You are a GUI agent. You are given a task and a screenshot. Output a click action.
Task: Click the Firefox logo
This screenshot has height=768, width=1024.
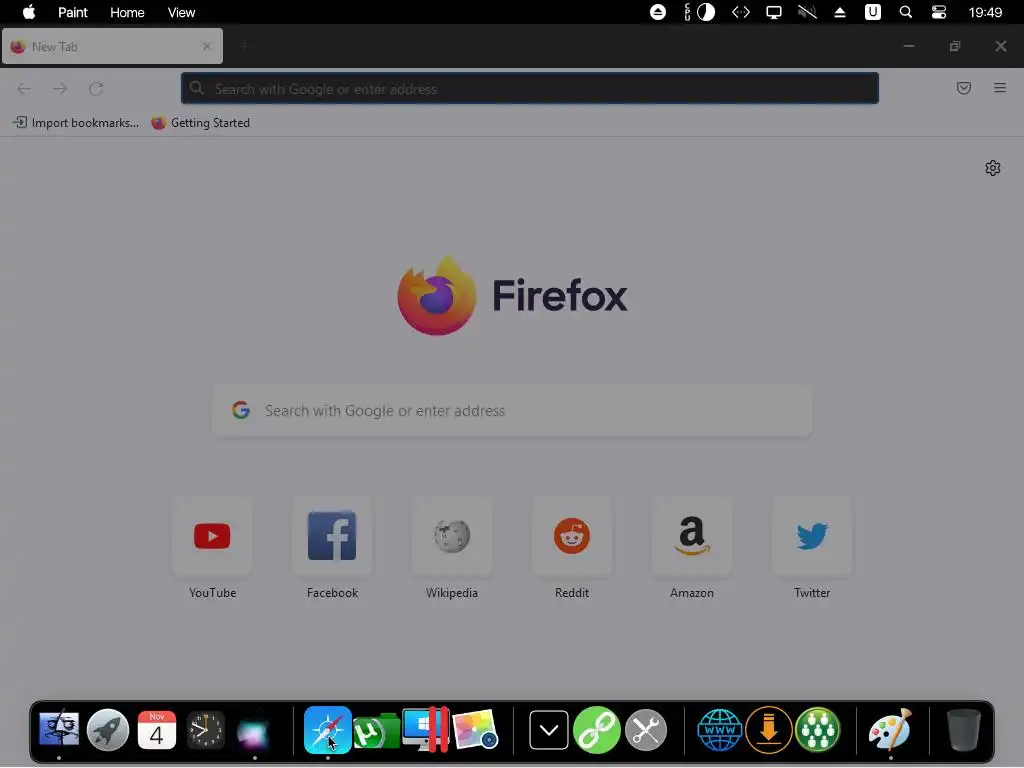[512, 295]
